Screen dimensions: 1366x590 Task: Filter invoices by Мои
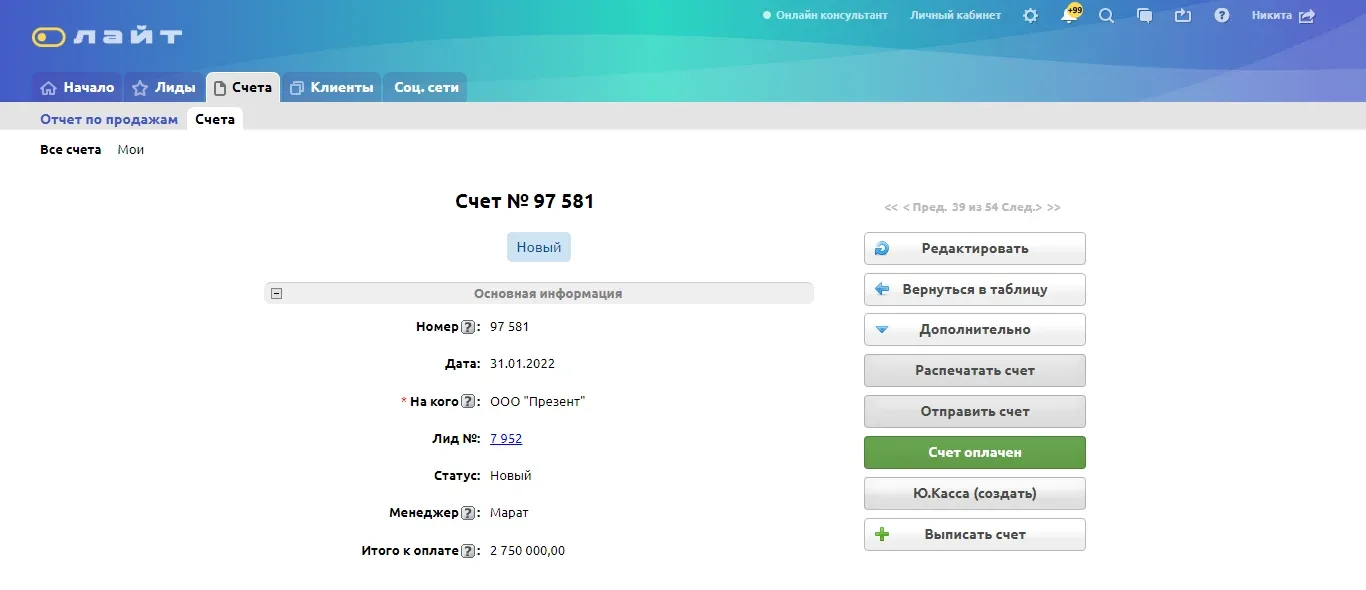tap(131, 150)
